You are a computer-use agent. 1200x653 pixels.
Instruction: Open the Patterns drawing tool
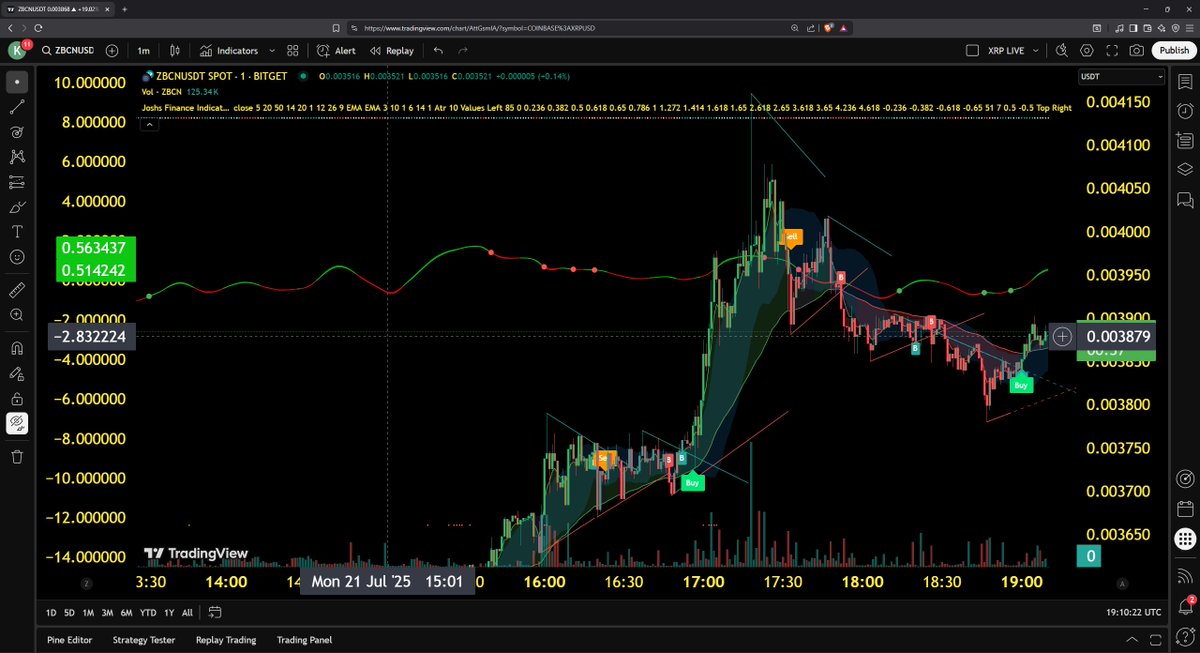pos(17,157)
